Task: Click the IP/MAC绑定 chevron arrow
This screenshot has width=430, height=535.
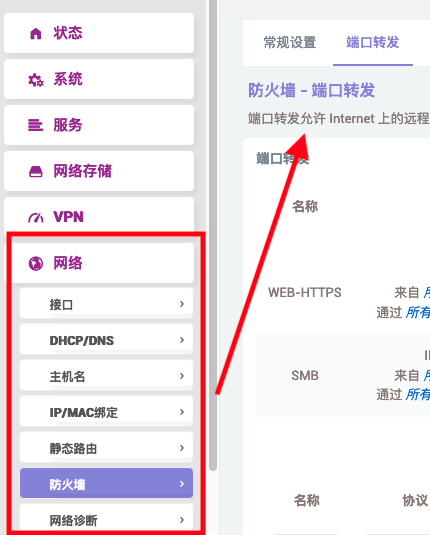Action: point(182,412)
